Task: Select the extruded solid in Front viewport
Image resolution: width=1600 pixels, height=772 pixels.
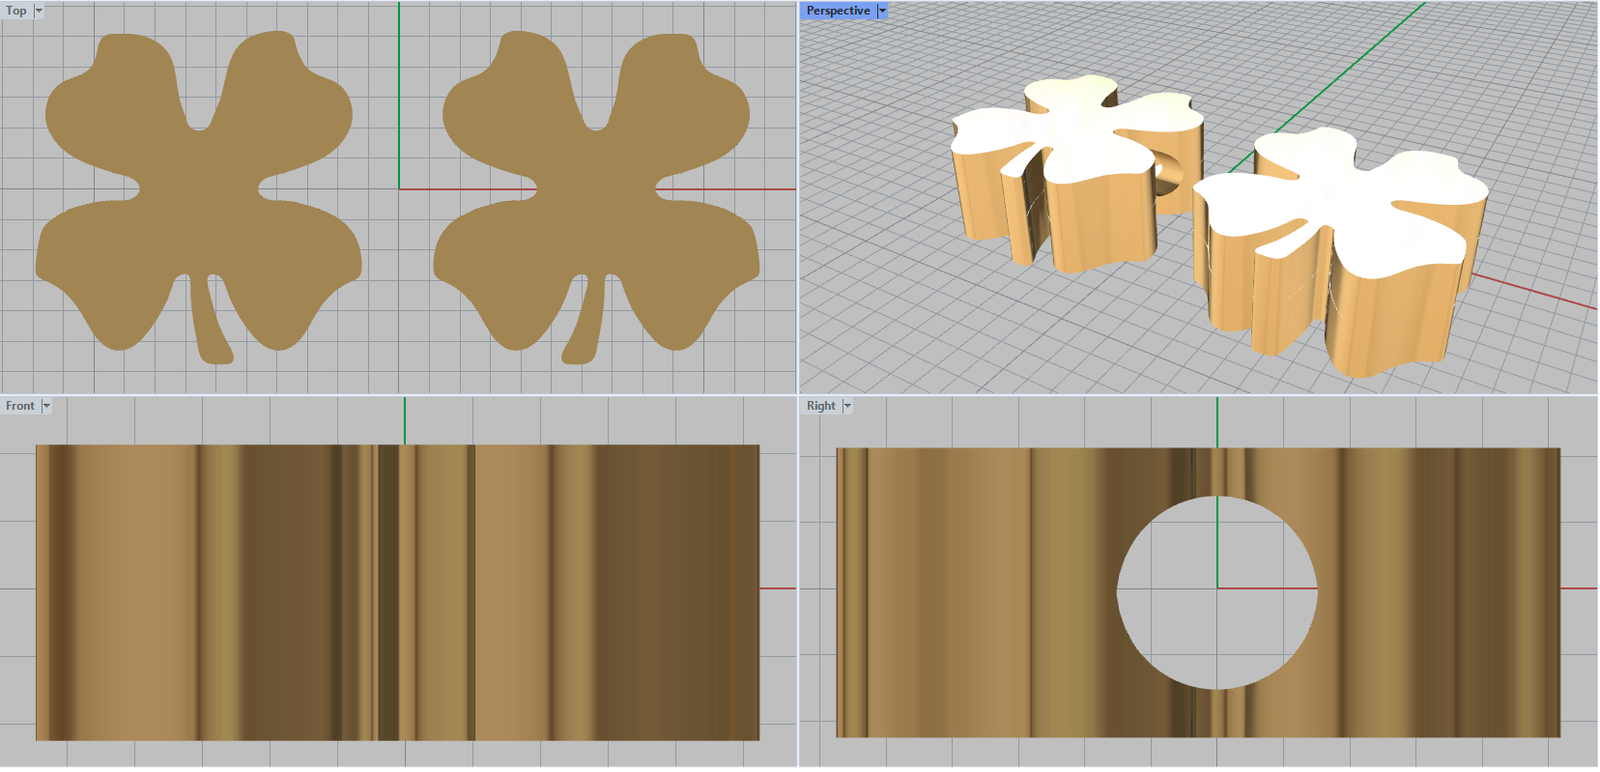Action: [300, 592]
